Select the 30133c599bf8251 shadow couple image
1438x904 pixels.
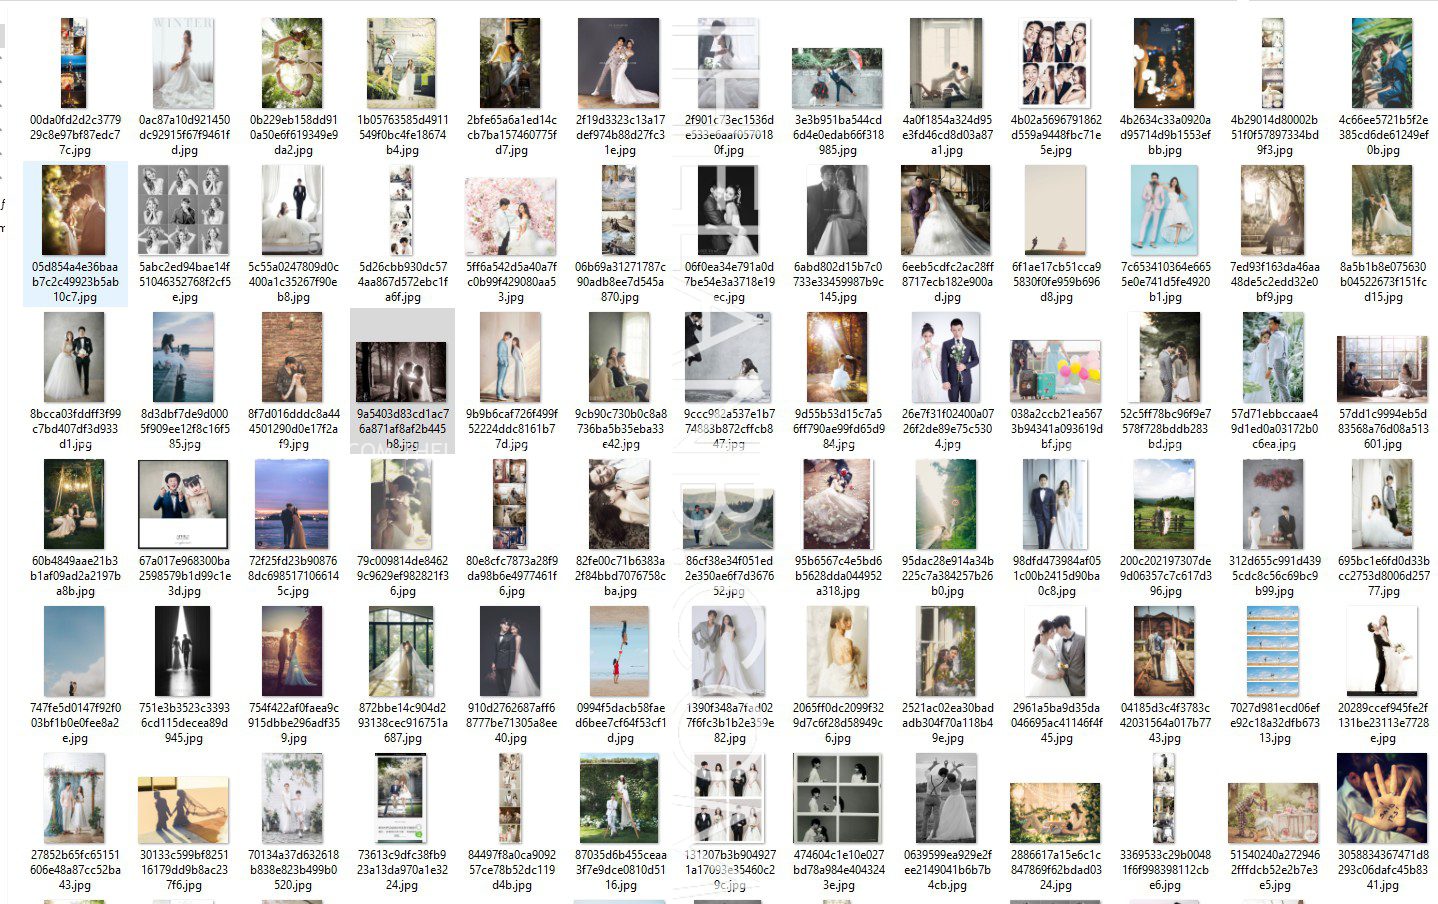point(184,809)
